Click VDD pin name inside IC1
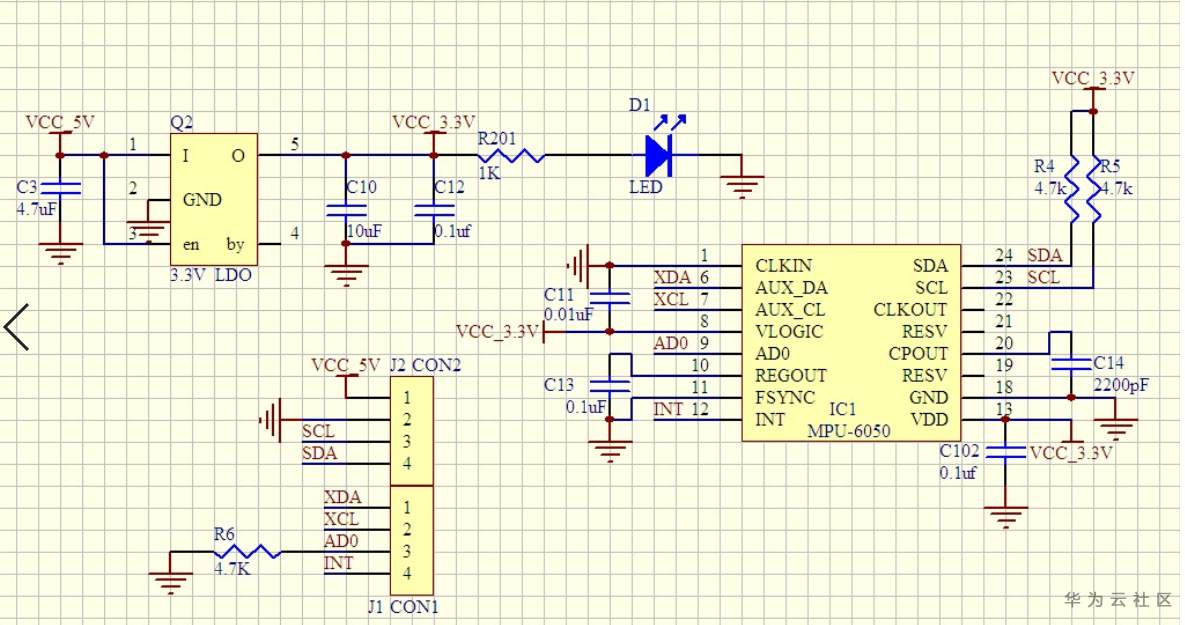This screenshot has height=625, width=1185. pyautogui.click(x=930, y=419)
